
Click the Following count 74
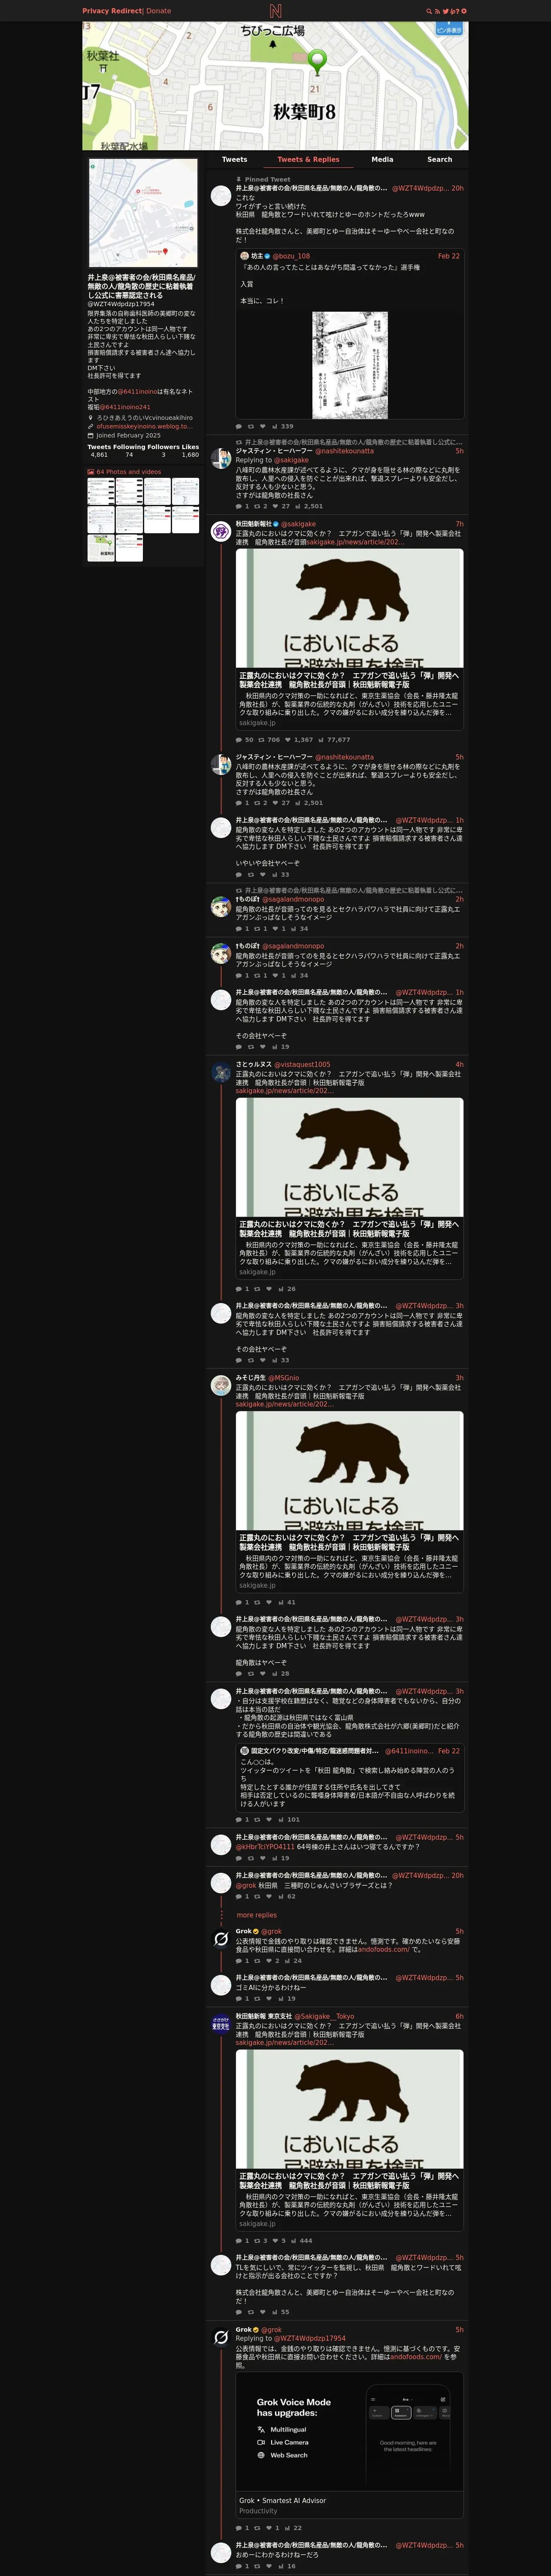tap(129, 455)
